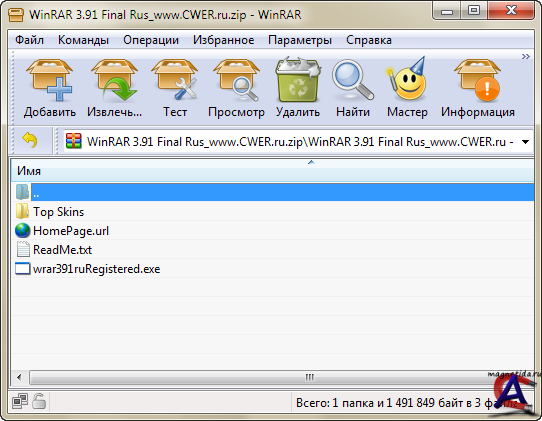
Task: Select the Top Skins folder name
Action: point(58,212)
